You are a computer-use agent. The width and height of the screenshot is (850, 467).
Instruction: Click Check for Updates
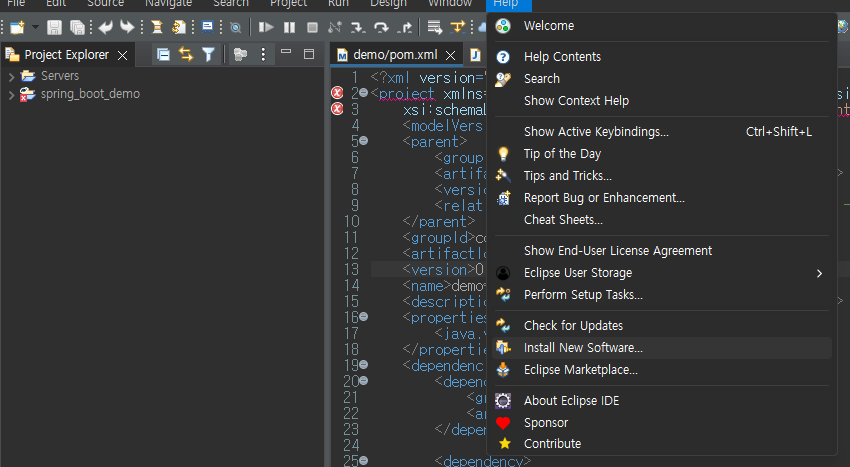click(x=662, y=325)
